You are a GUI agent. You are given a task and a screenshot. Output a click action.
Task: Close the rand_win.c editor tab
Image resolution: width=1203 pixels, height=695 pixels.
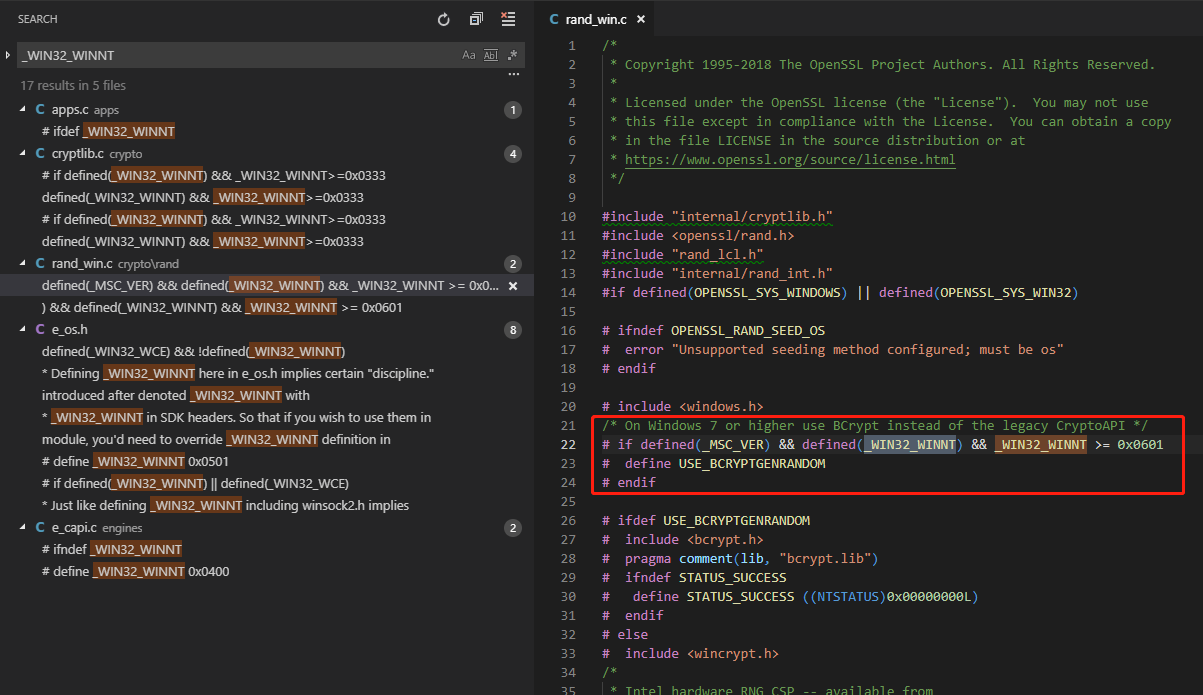click(x=641, y=19)
